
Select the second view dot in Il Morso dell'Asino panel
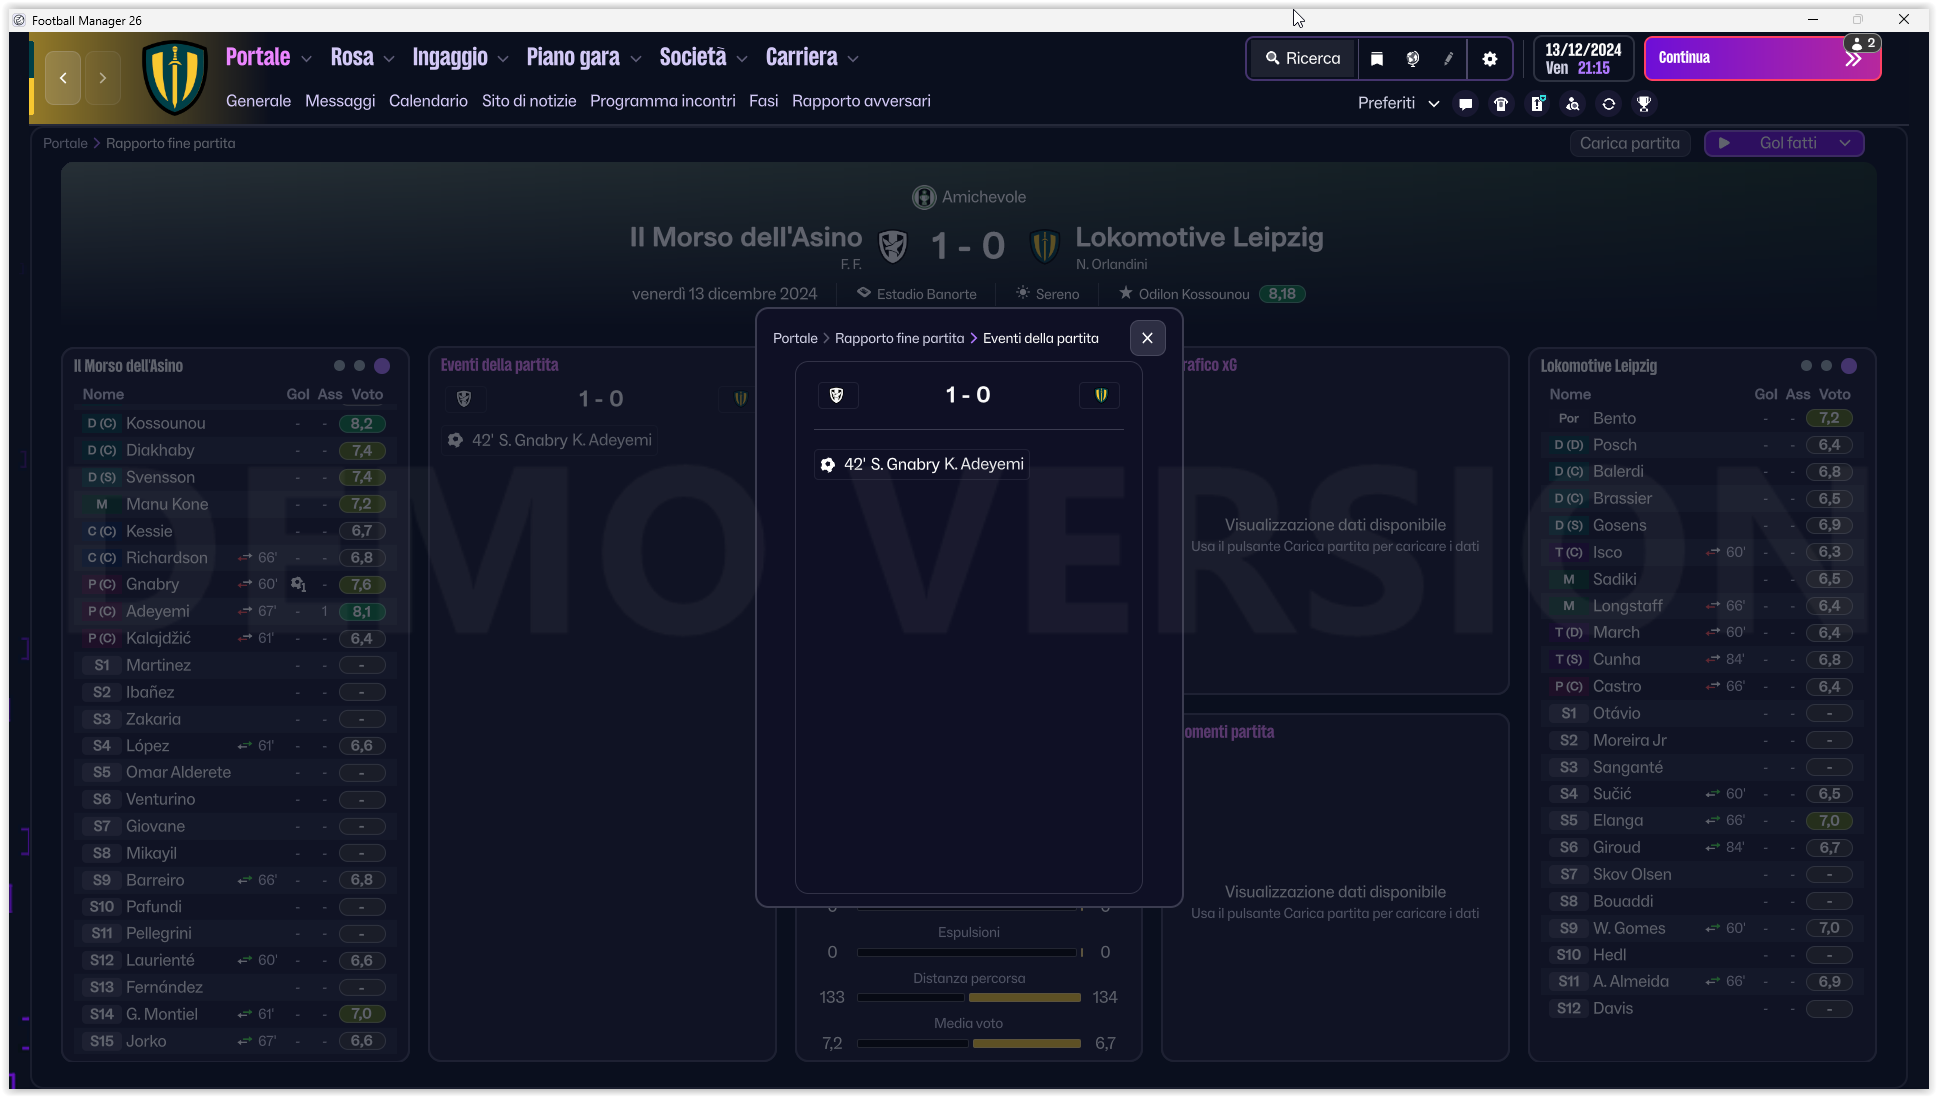(360, 366)
